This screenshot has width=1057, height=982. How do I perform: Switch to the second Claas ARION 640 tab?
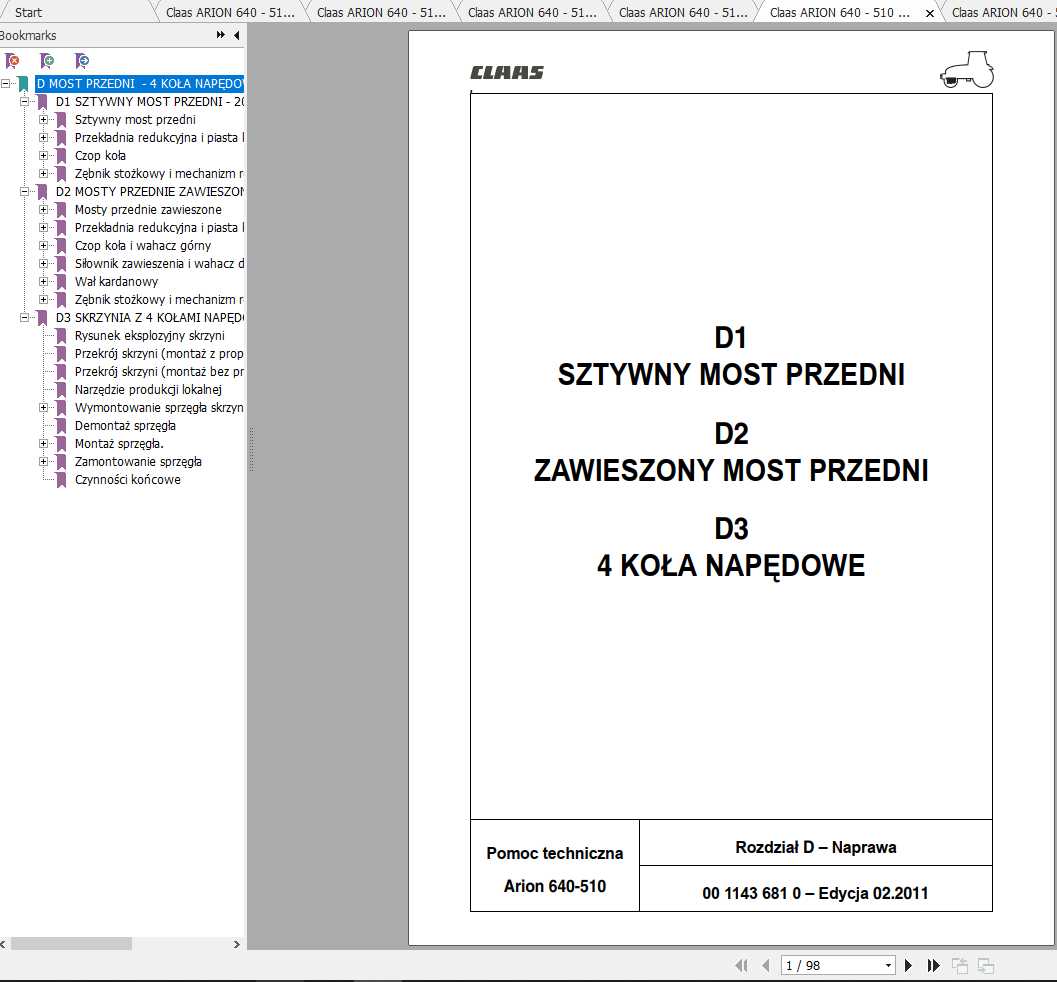(x=381, y=12)
